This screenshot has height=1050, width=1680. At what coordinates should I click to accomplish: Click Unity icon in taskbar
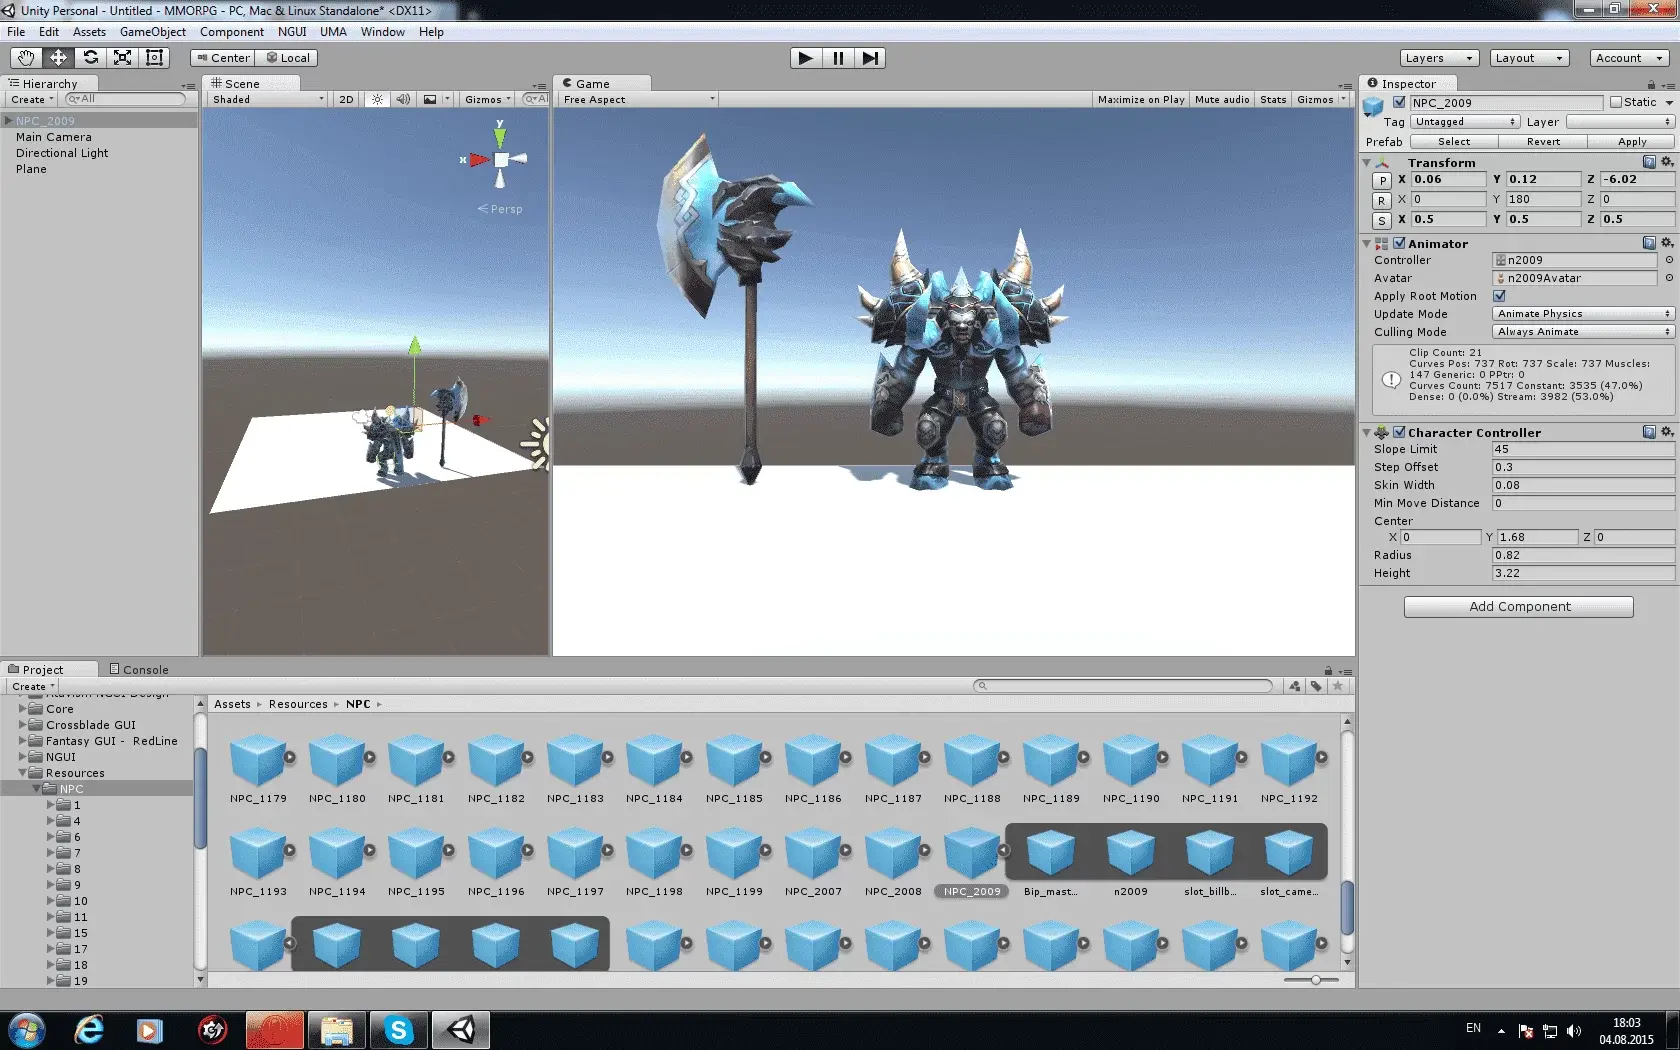[460, 1030]
